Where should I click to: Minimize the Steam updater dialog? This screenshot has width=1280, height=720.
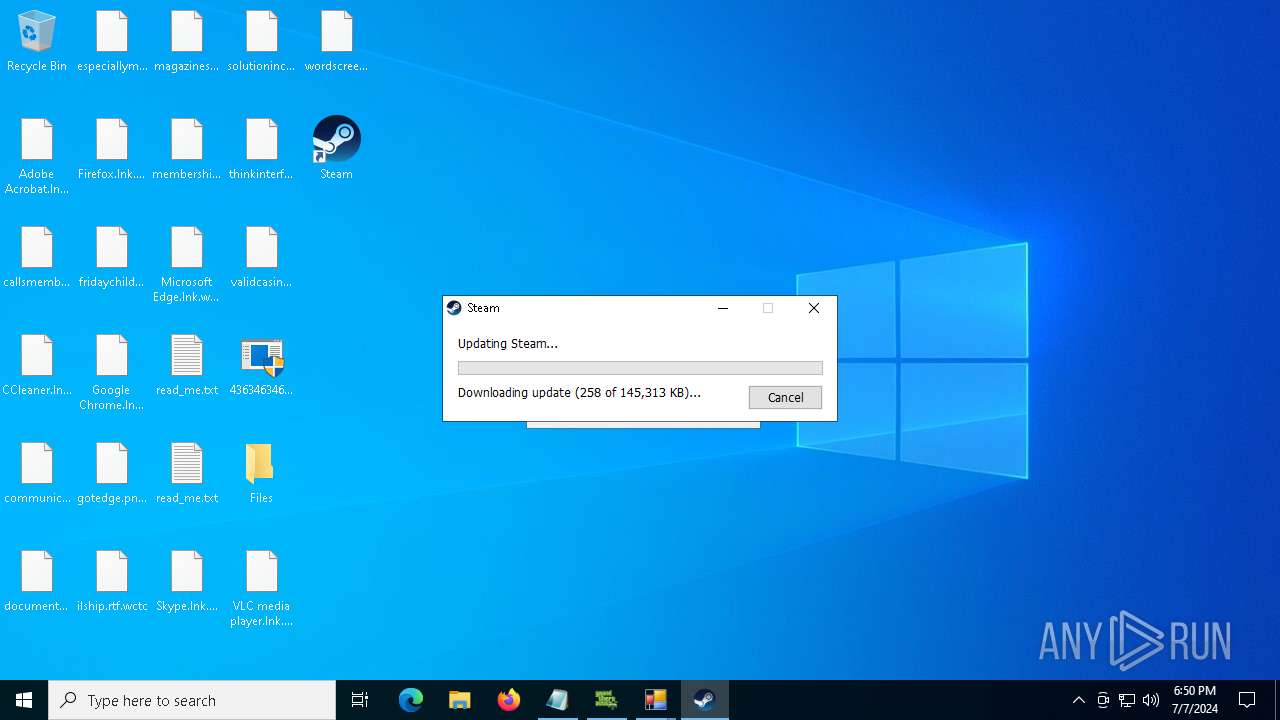pyautogui.click(x=722, y=308)
